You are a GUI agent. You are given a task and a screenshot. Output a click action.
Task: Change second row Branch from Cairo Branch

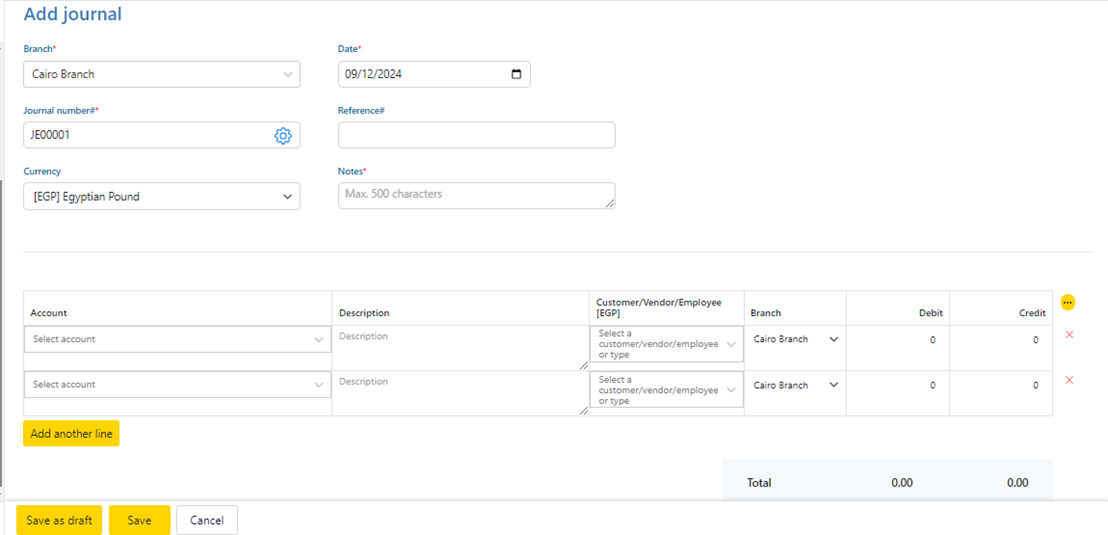(x=795, y=386)
